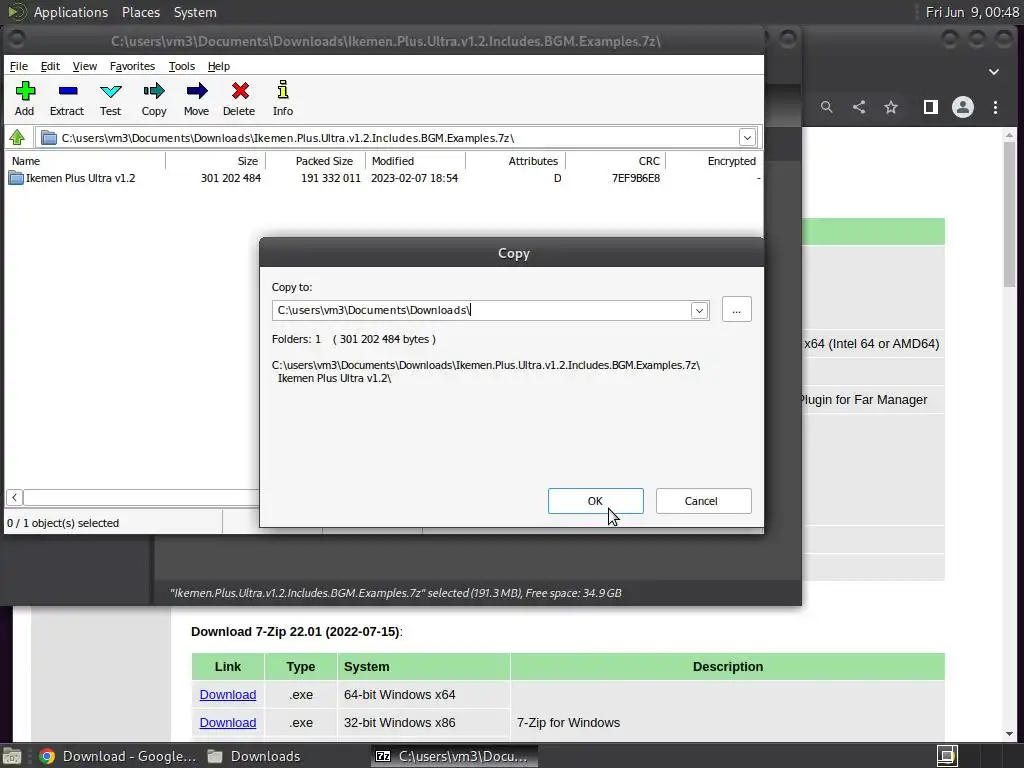Open the System menu
The height and width of the screenshot is (768, 1024).
(195, 12)
